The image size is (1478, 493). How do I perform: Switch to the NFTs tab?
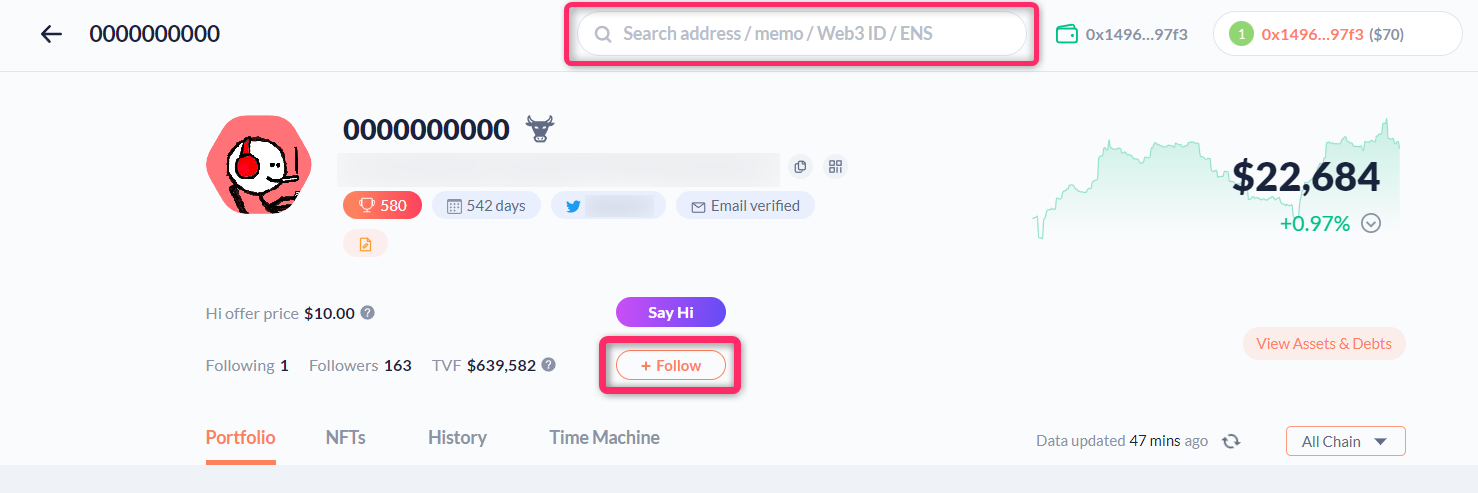345,438
